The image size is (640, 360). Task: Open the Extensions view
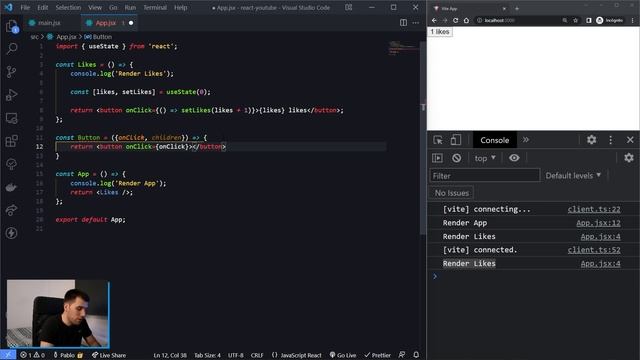coord(12,141)
